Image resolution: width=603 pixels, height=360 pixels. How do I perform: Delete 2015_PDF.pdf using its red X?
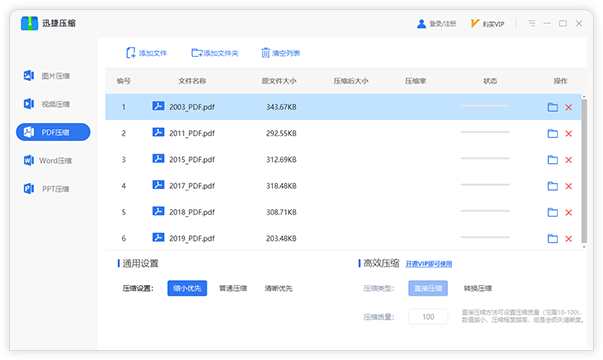click(569, 160)
